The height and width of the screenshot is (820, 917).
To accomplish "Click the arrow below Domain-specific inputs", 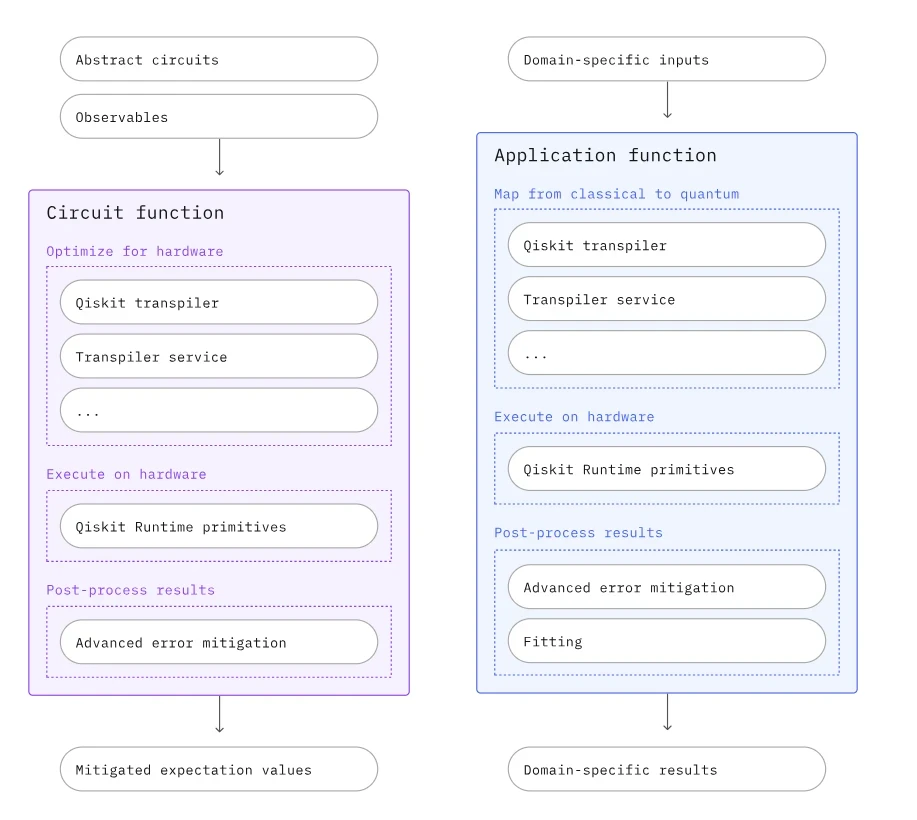I will click(667, 101).
